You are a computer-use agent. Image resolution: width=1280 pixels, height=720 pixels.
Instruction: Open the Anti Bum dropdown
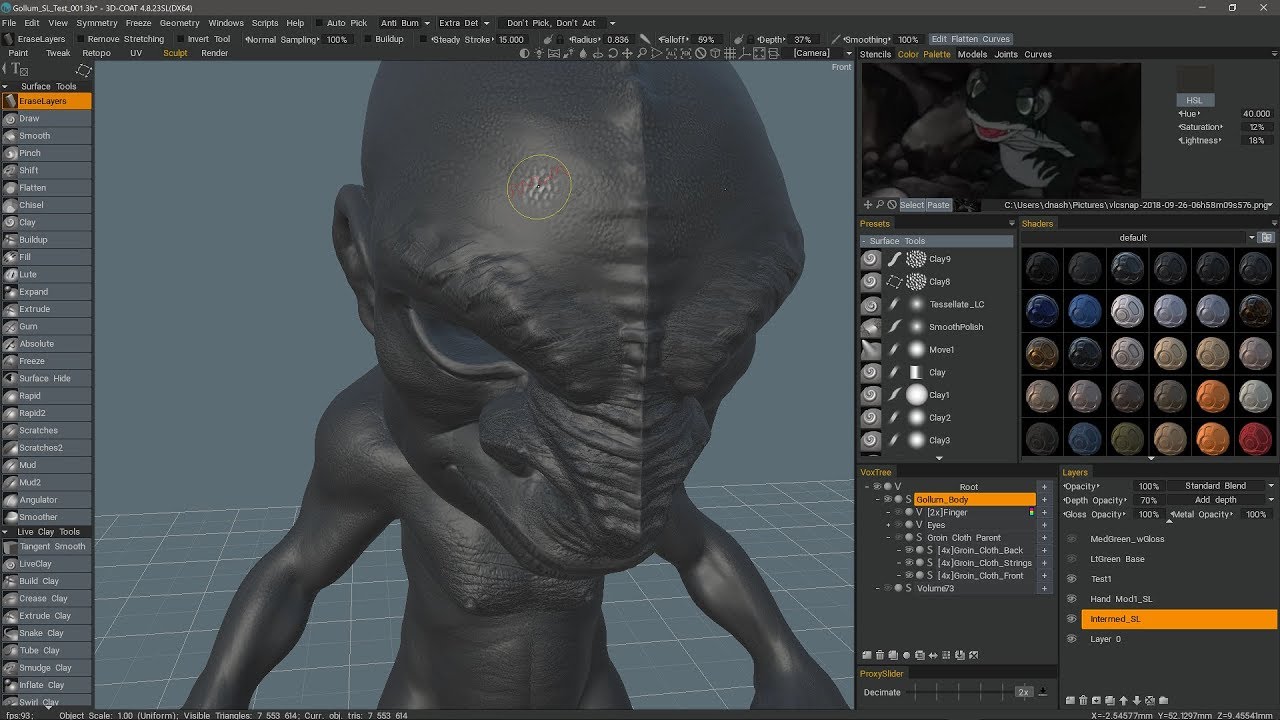pyautogui.click(x=404, y=23)
